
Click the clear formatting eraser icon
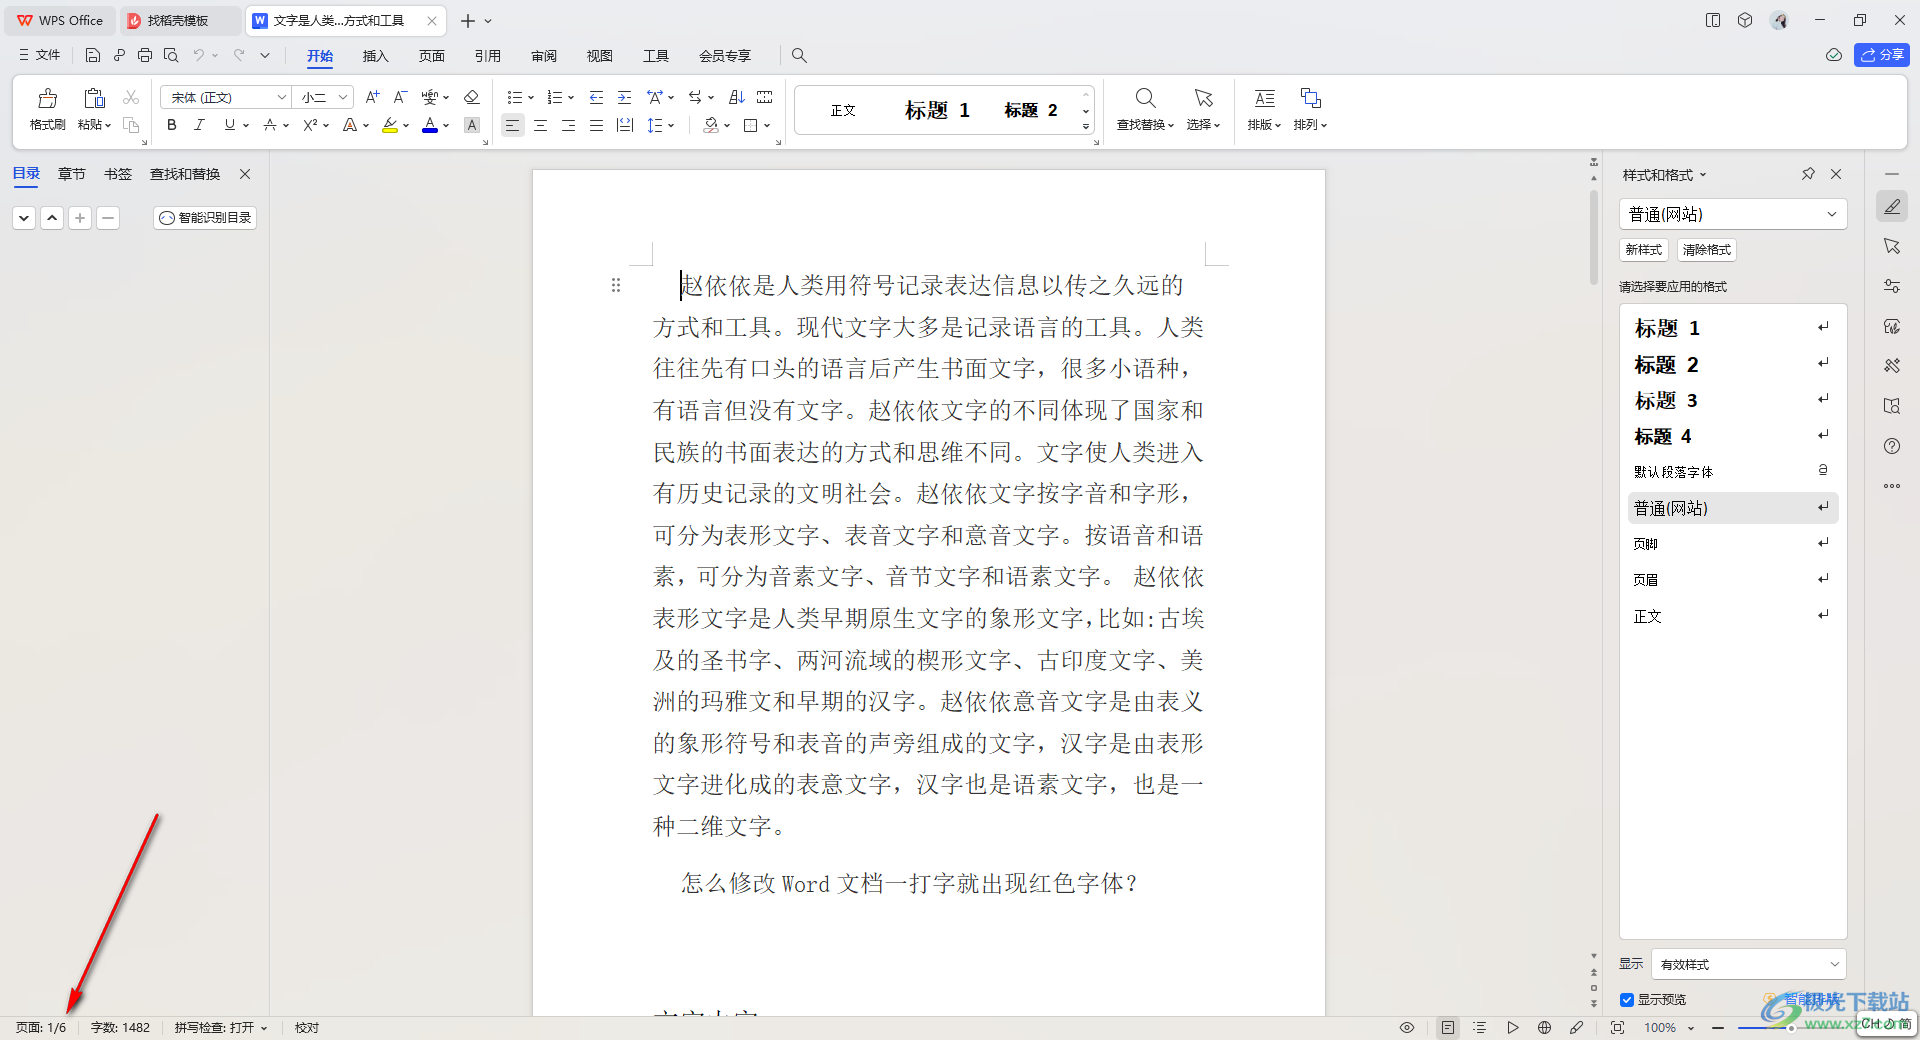pos(472,97)
